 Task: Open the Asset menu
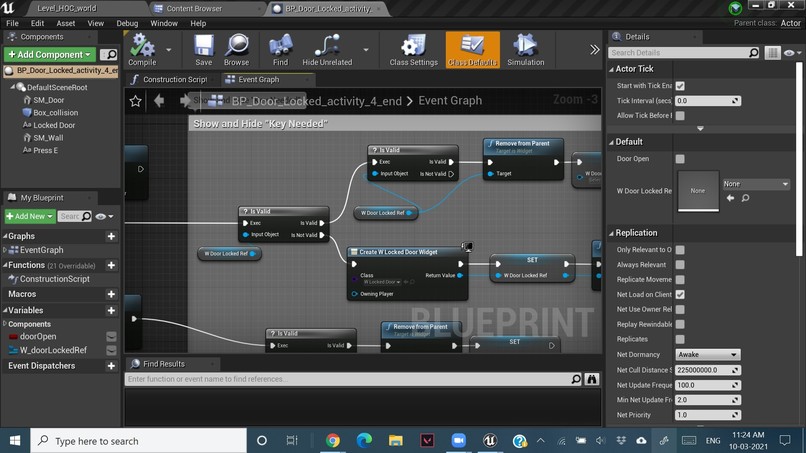click(66, 23)
